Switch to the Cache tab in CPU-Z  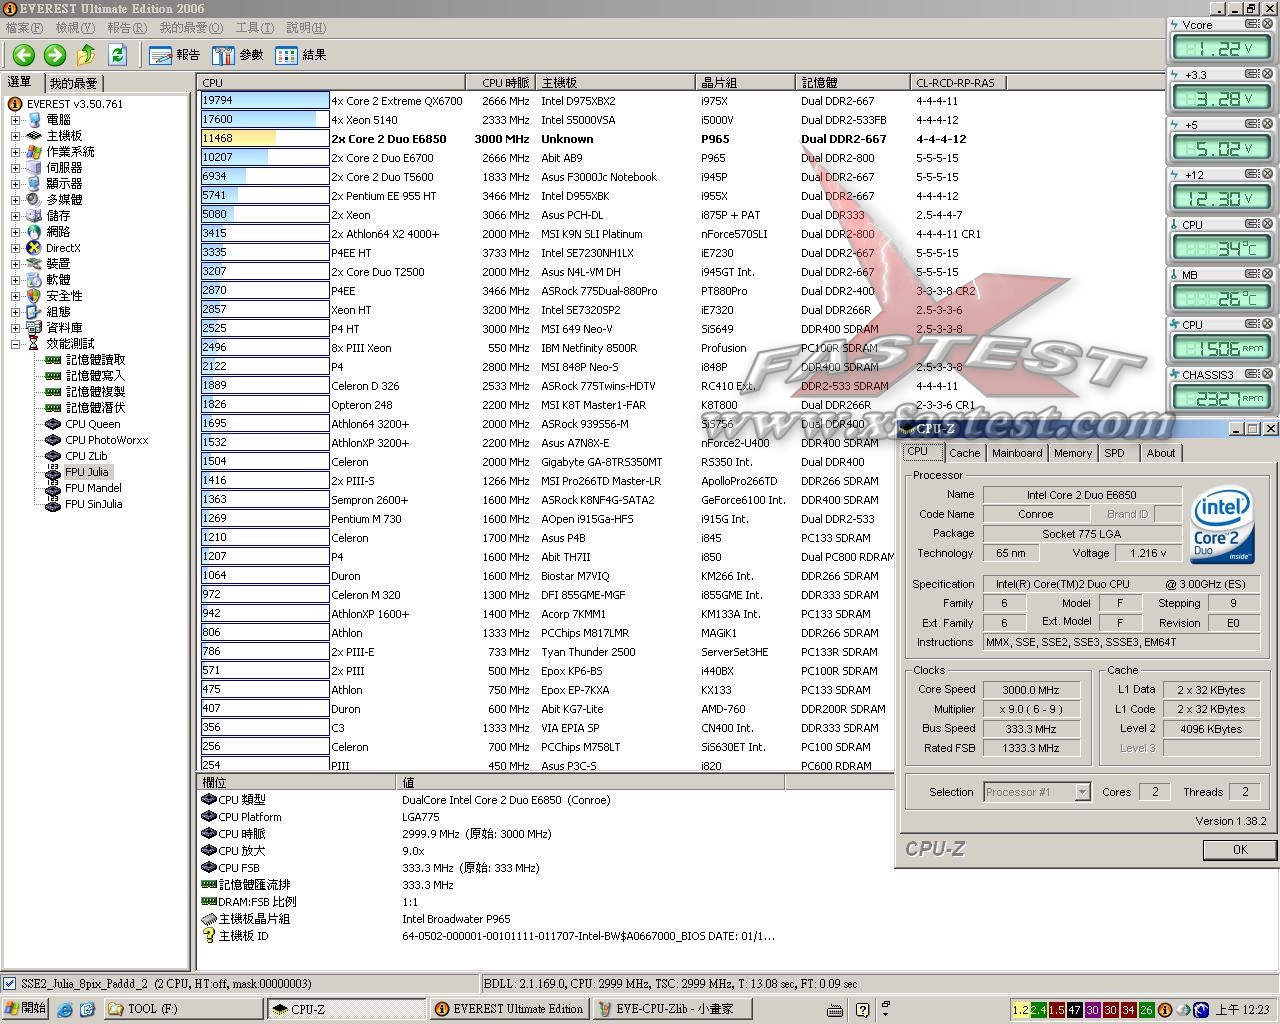pyautogui.click(x=964, y=453)
